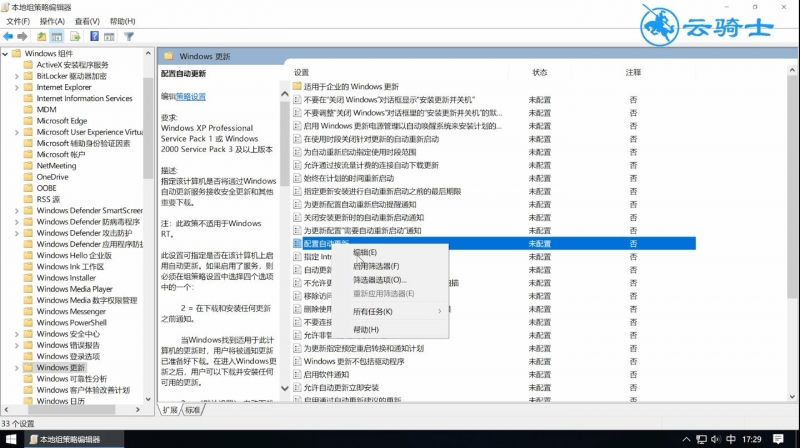Click the 策略设置 link
The image size is (800, 448).
191,96
